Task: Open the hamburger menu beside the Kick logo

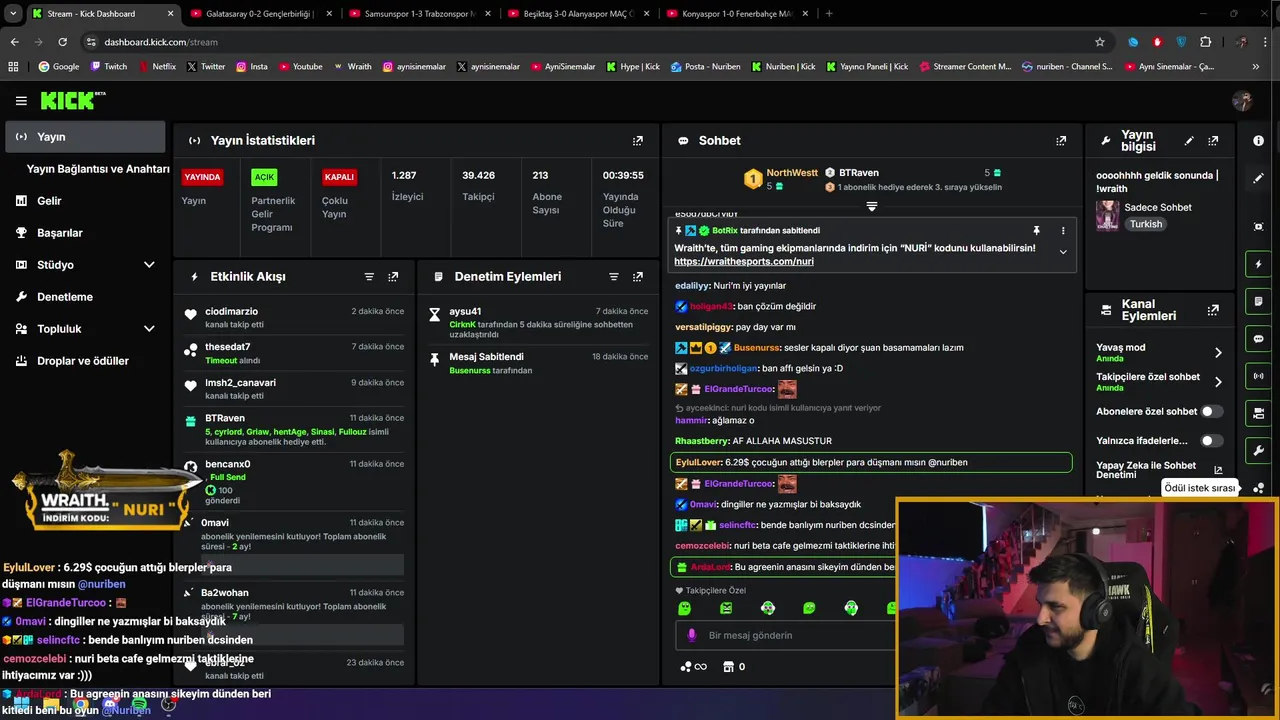Action: [x=21, y=101]
